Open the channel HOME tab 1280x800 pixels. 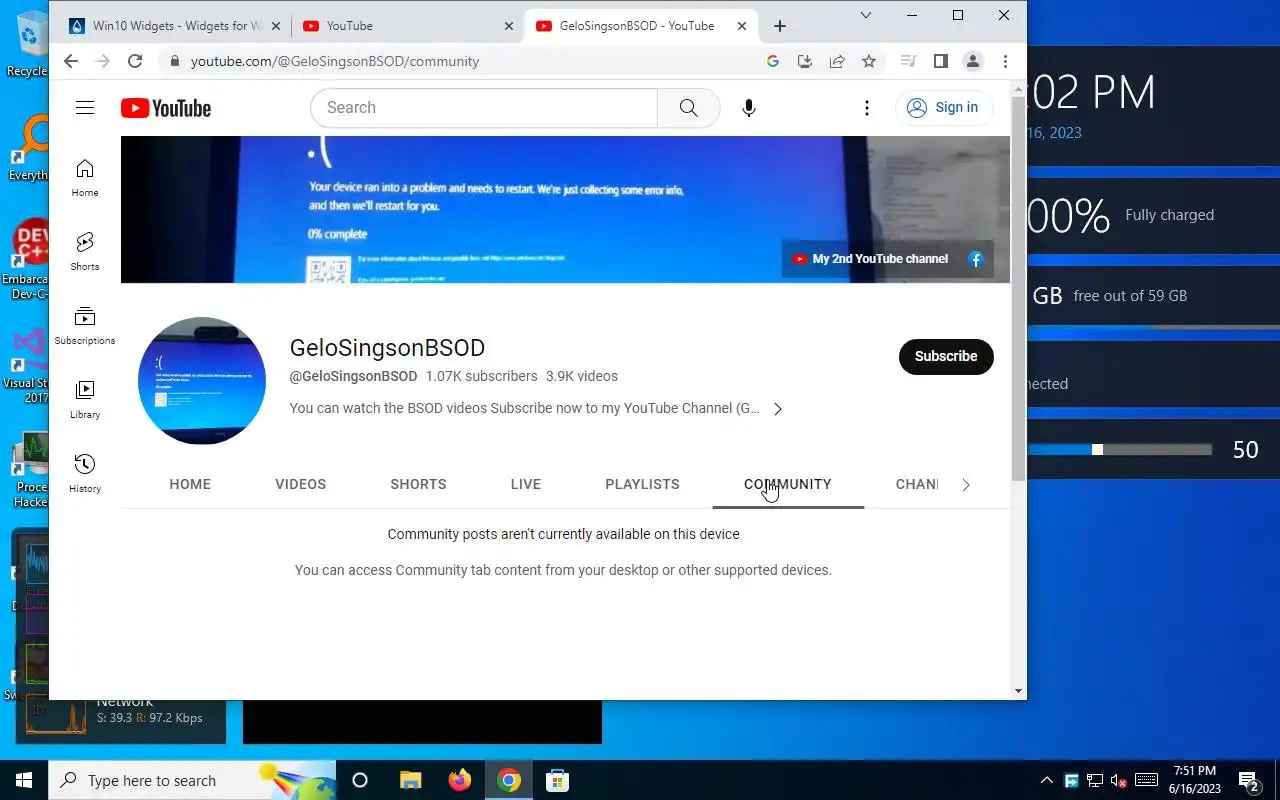coord(190,484)
